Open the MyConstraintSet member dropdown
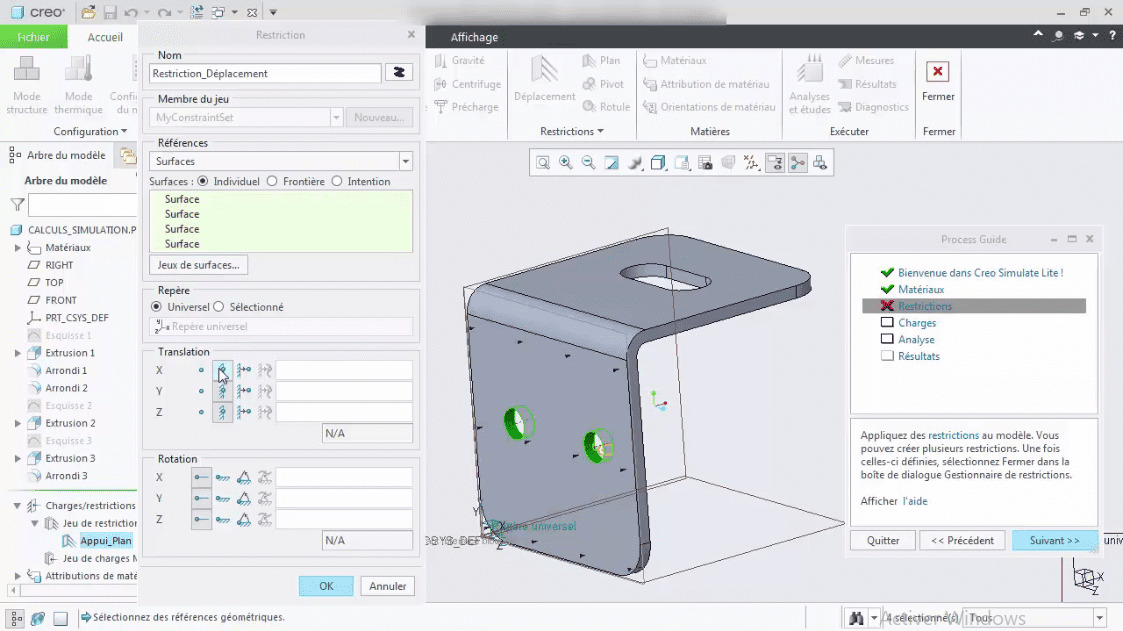Viewport: 1123px width, 631px height. pos(335,117)
